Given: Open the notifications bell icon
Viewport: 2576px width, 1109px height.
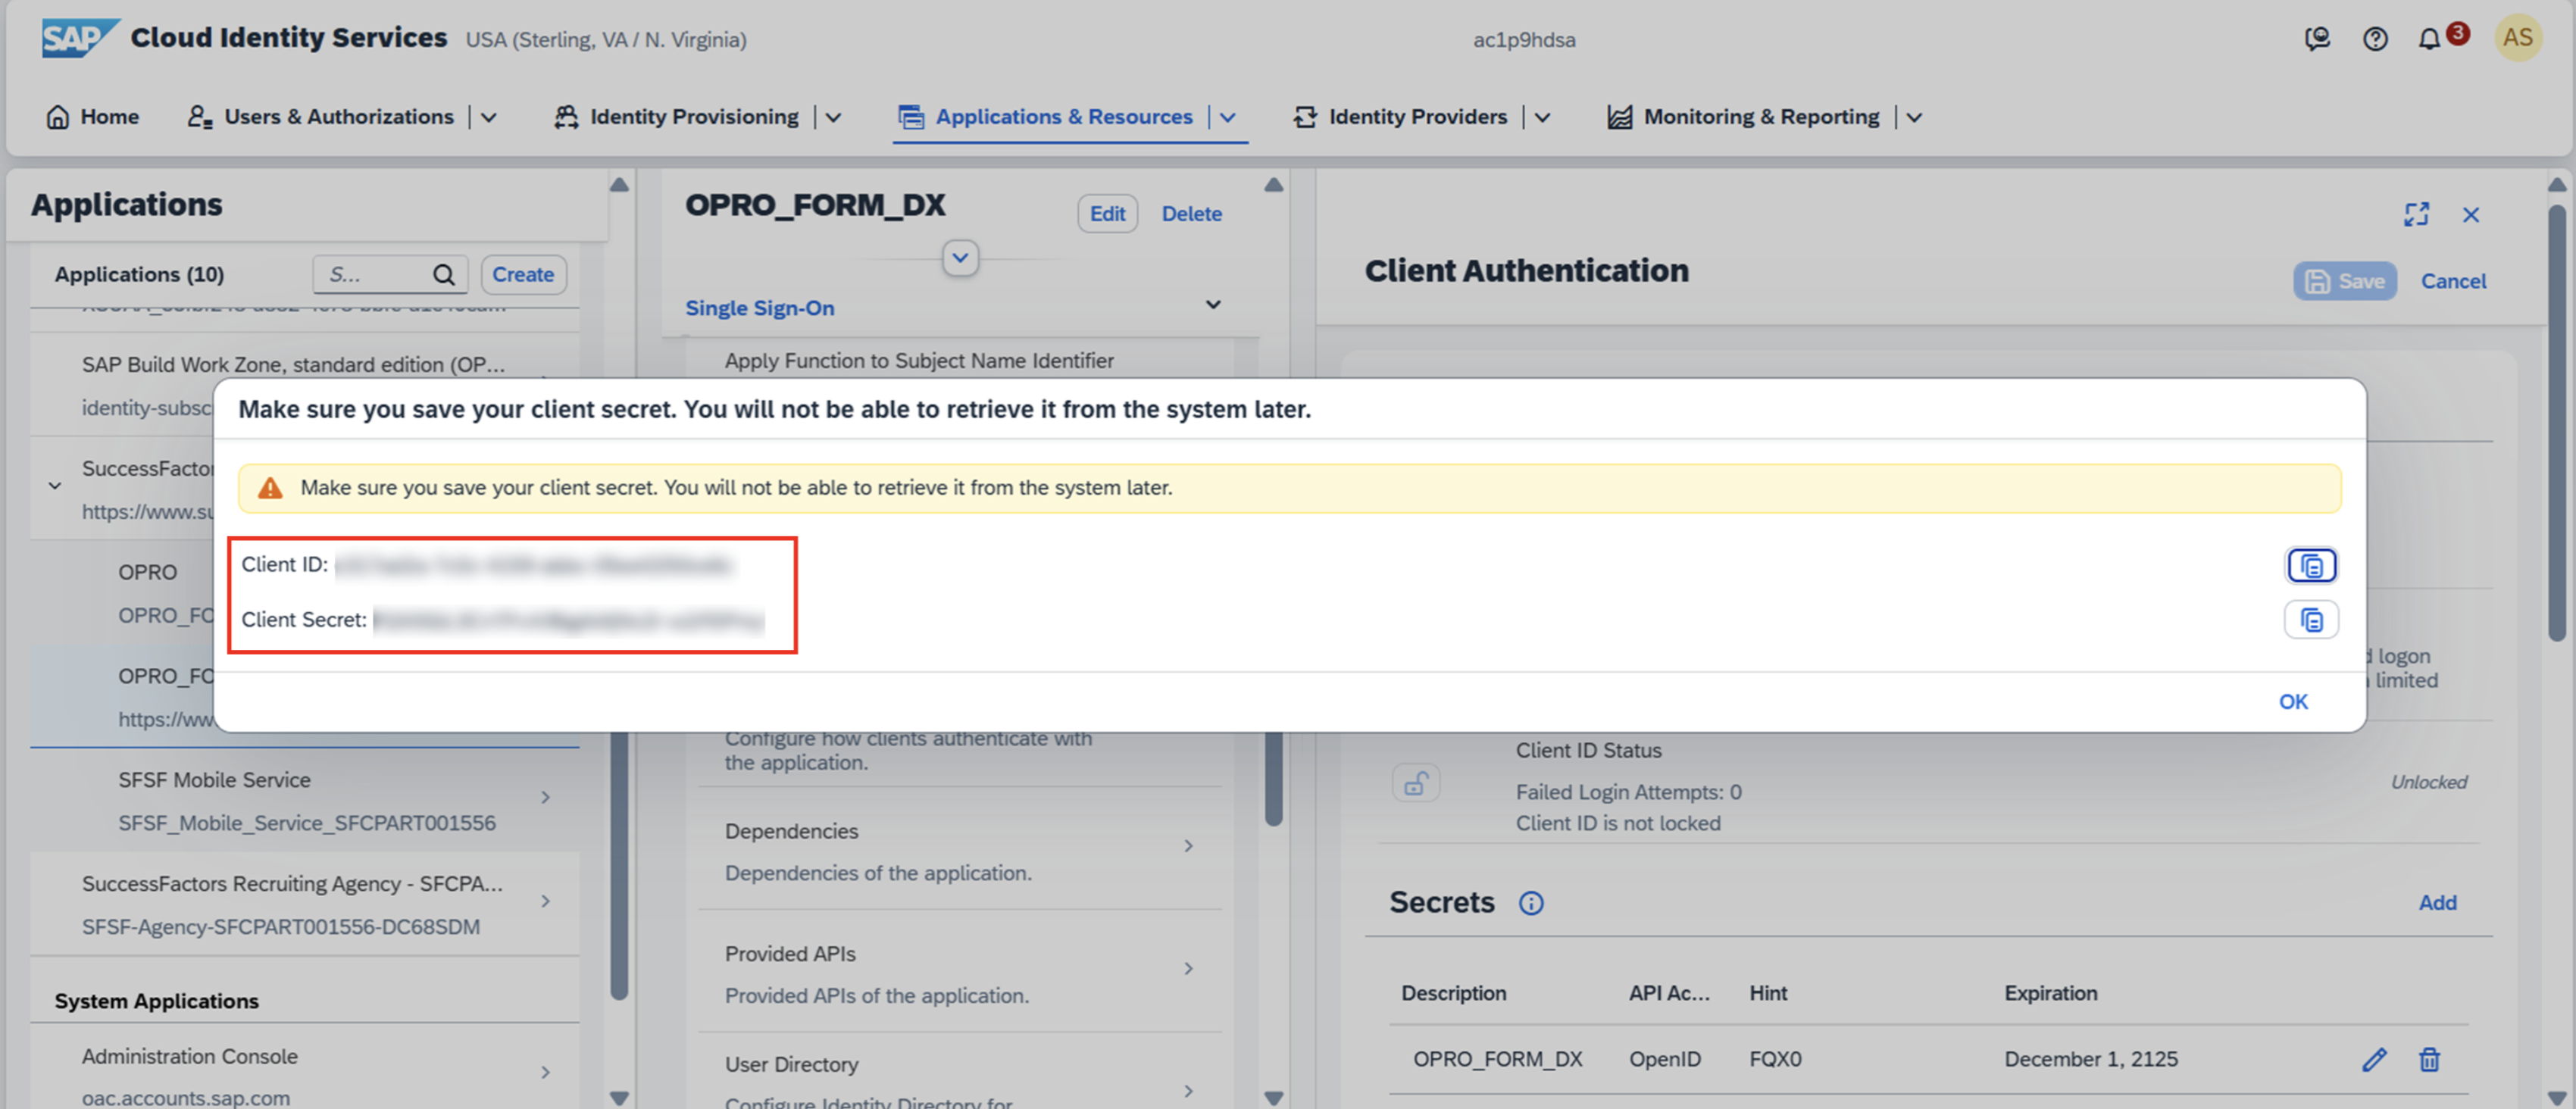Looking at the screenshot, I should point(2428,39).
